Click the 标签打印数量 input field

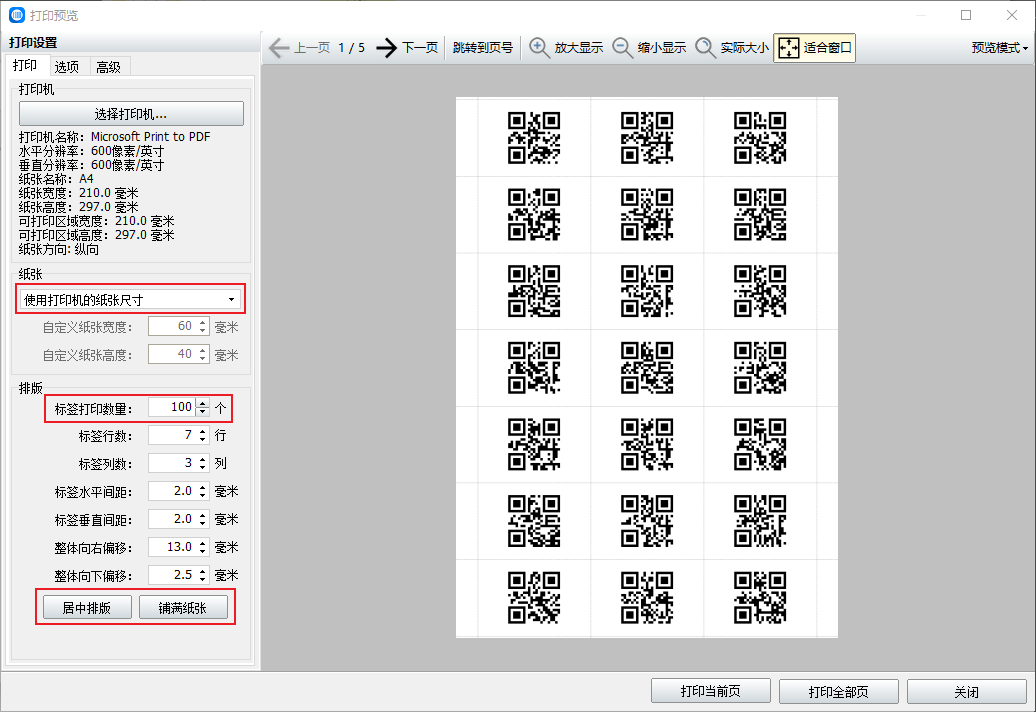[172, 408]
